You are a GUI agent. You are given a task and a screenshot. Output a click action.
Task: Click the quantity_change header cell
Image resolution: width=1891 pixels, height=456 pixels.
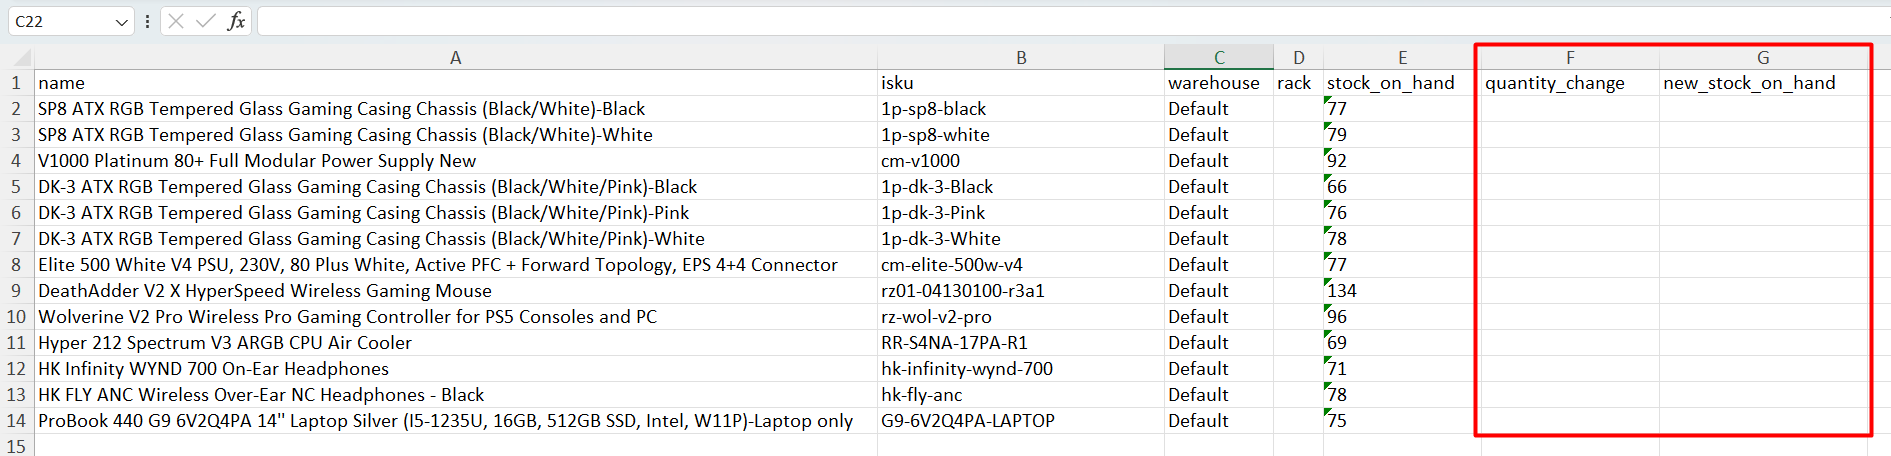(1568, 83)
